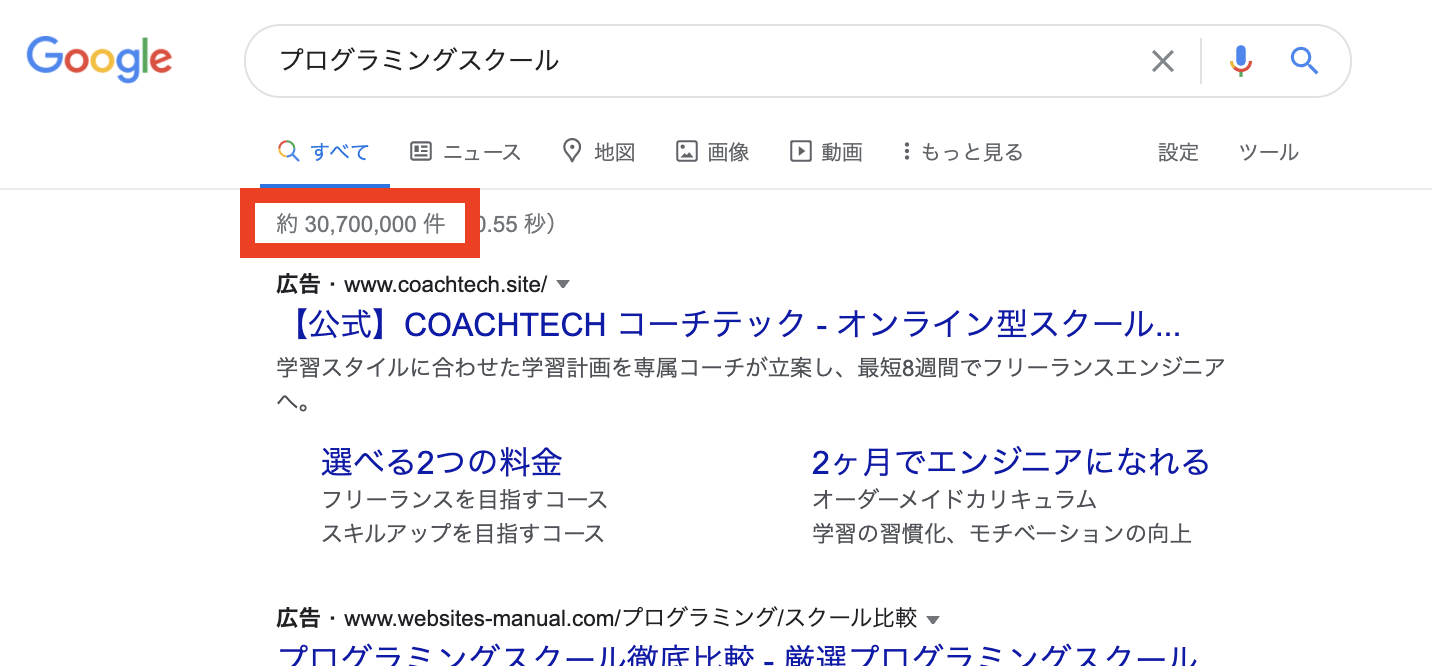The width and height of the screenshot is (1432, 666).
Task: Switch to the 地図 maps tab
Action: click(x=599, y=152)
